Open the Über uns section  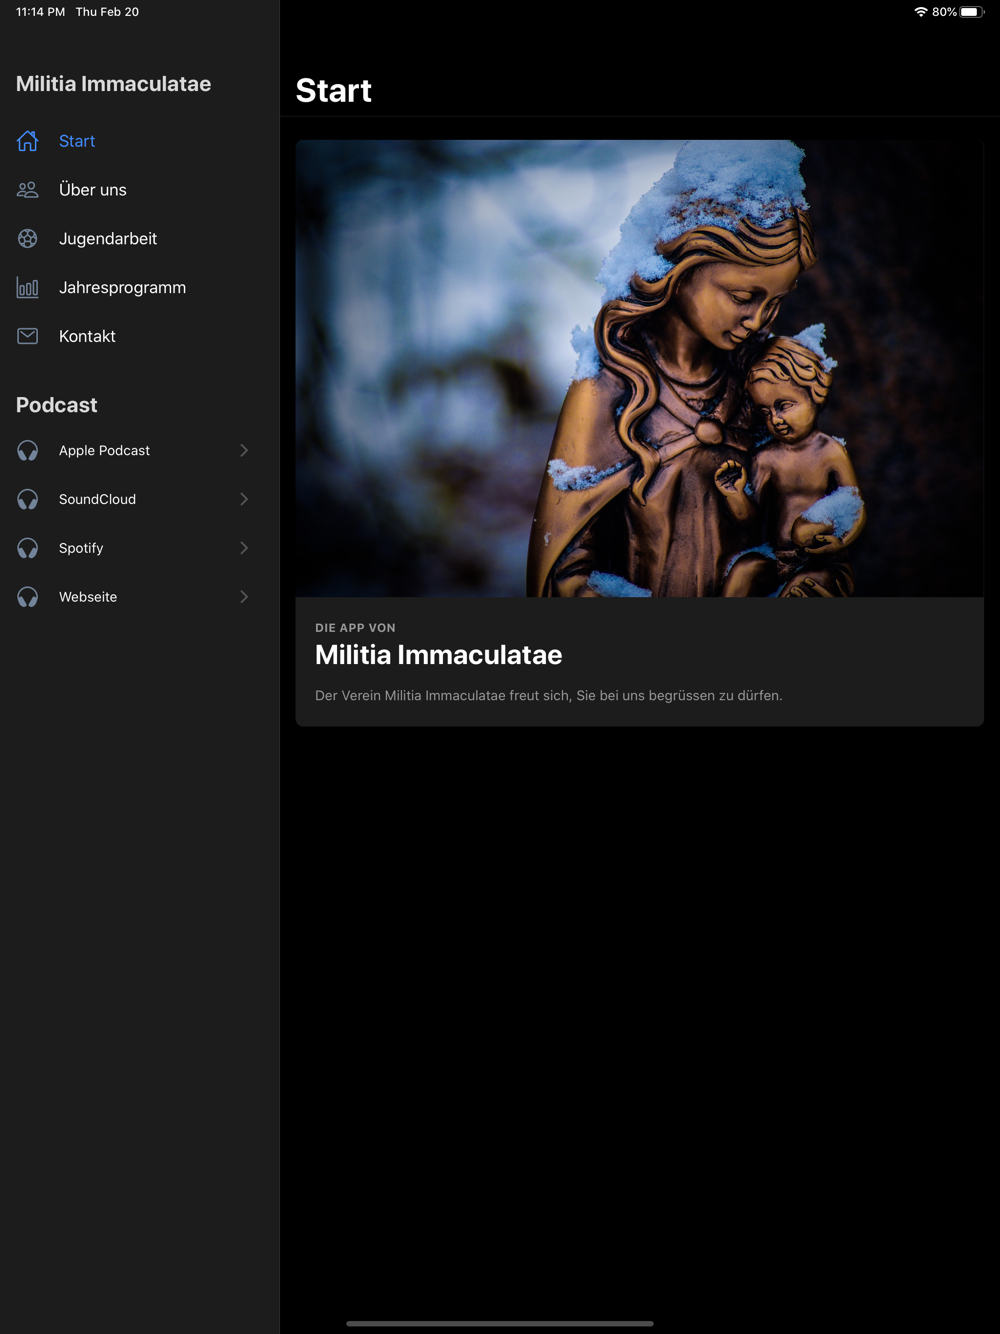pos(139,190)
